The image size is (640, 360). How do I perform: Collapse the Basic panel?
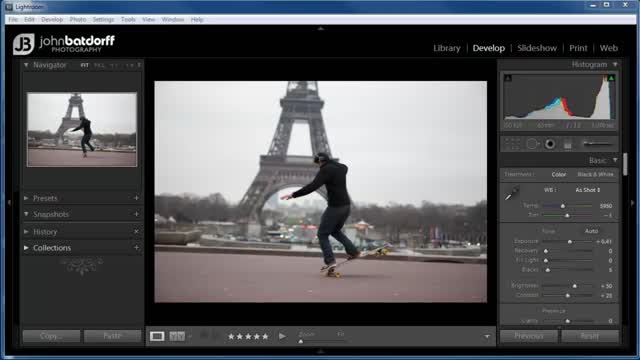615,160
